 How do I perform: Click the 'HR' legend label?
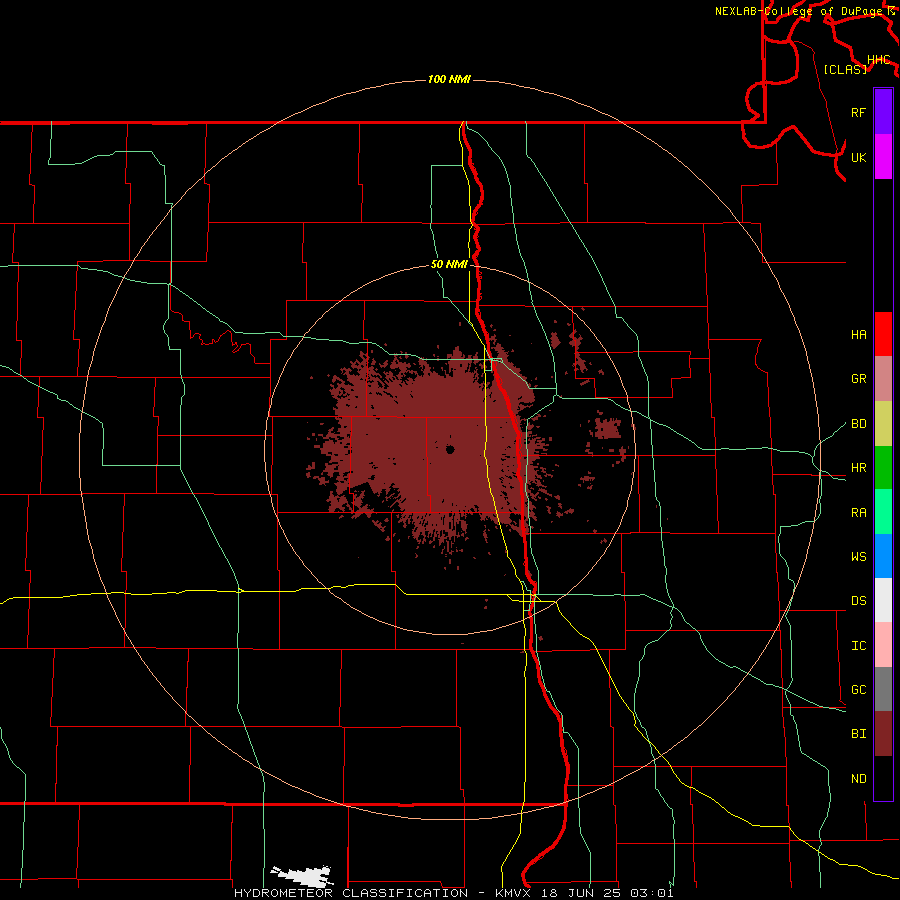coord(858,468)
